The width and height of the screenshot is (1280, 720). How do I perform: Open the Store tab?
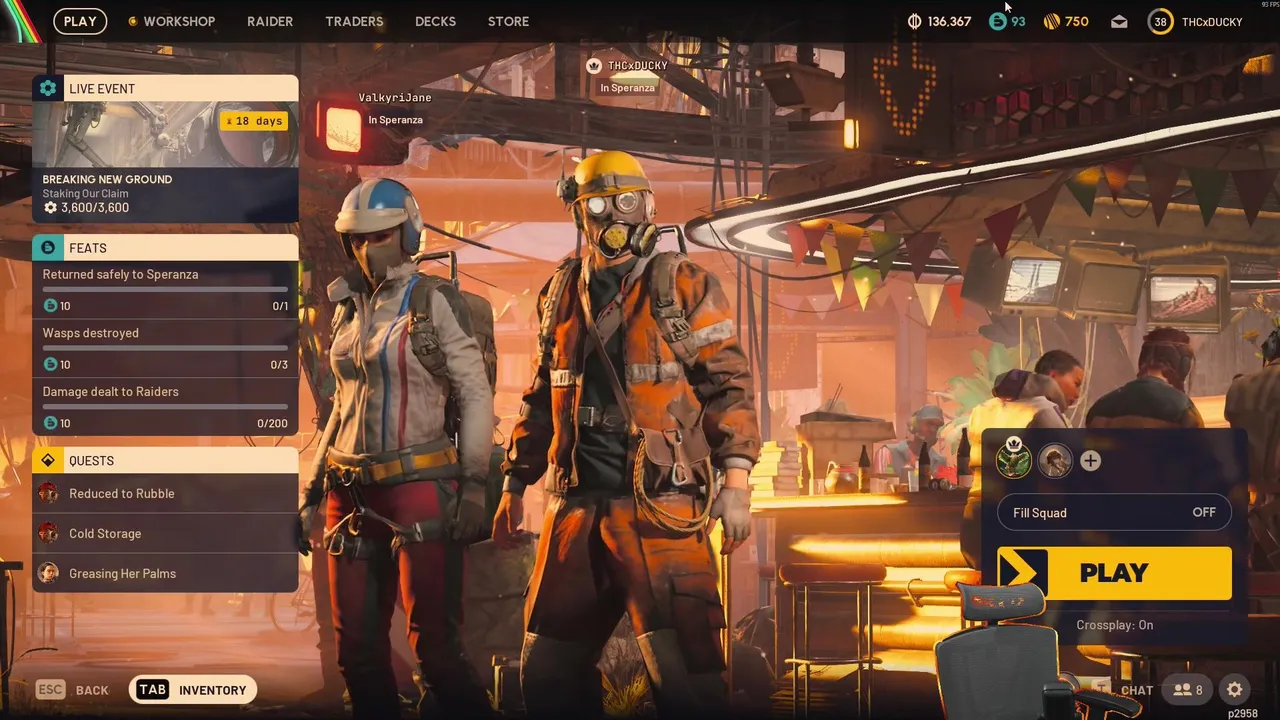point(508,21)
